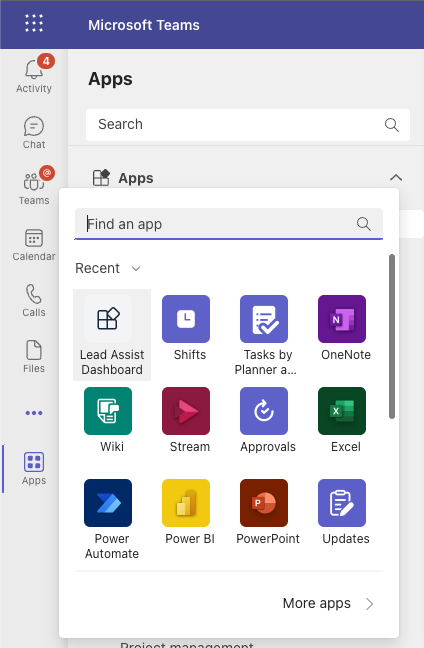
Task: Open the Activity feed
Action: pos(34,74)
